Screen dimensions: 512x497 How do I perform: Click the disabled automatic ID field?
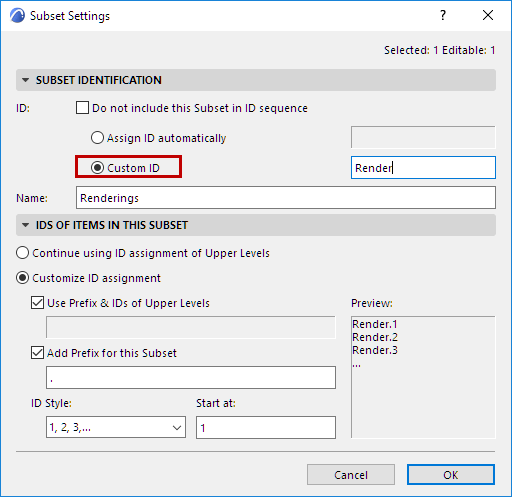click(x=423, y=137)
